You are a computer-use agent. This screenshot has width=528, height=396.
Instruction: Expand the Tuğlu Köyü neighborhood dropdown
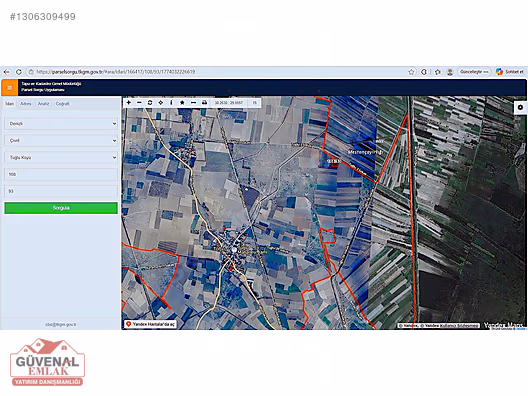[x=61, y=157]
